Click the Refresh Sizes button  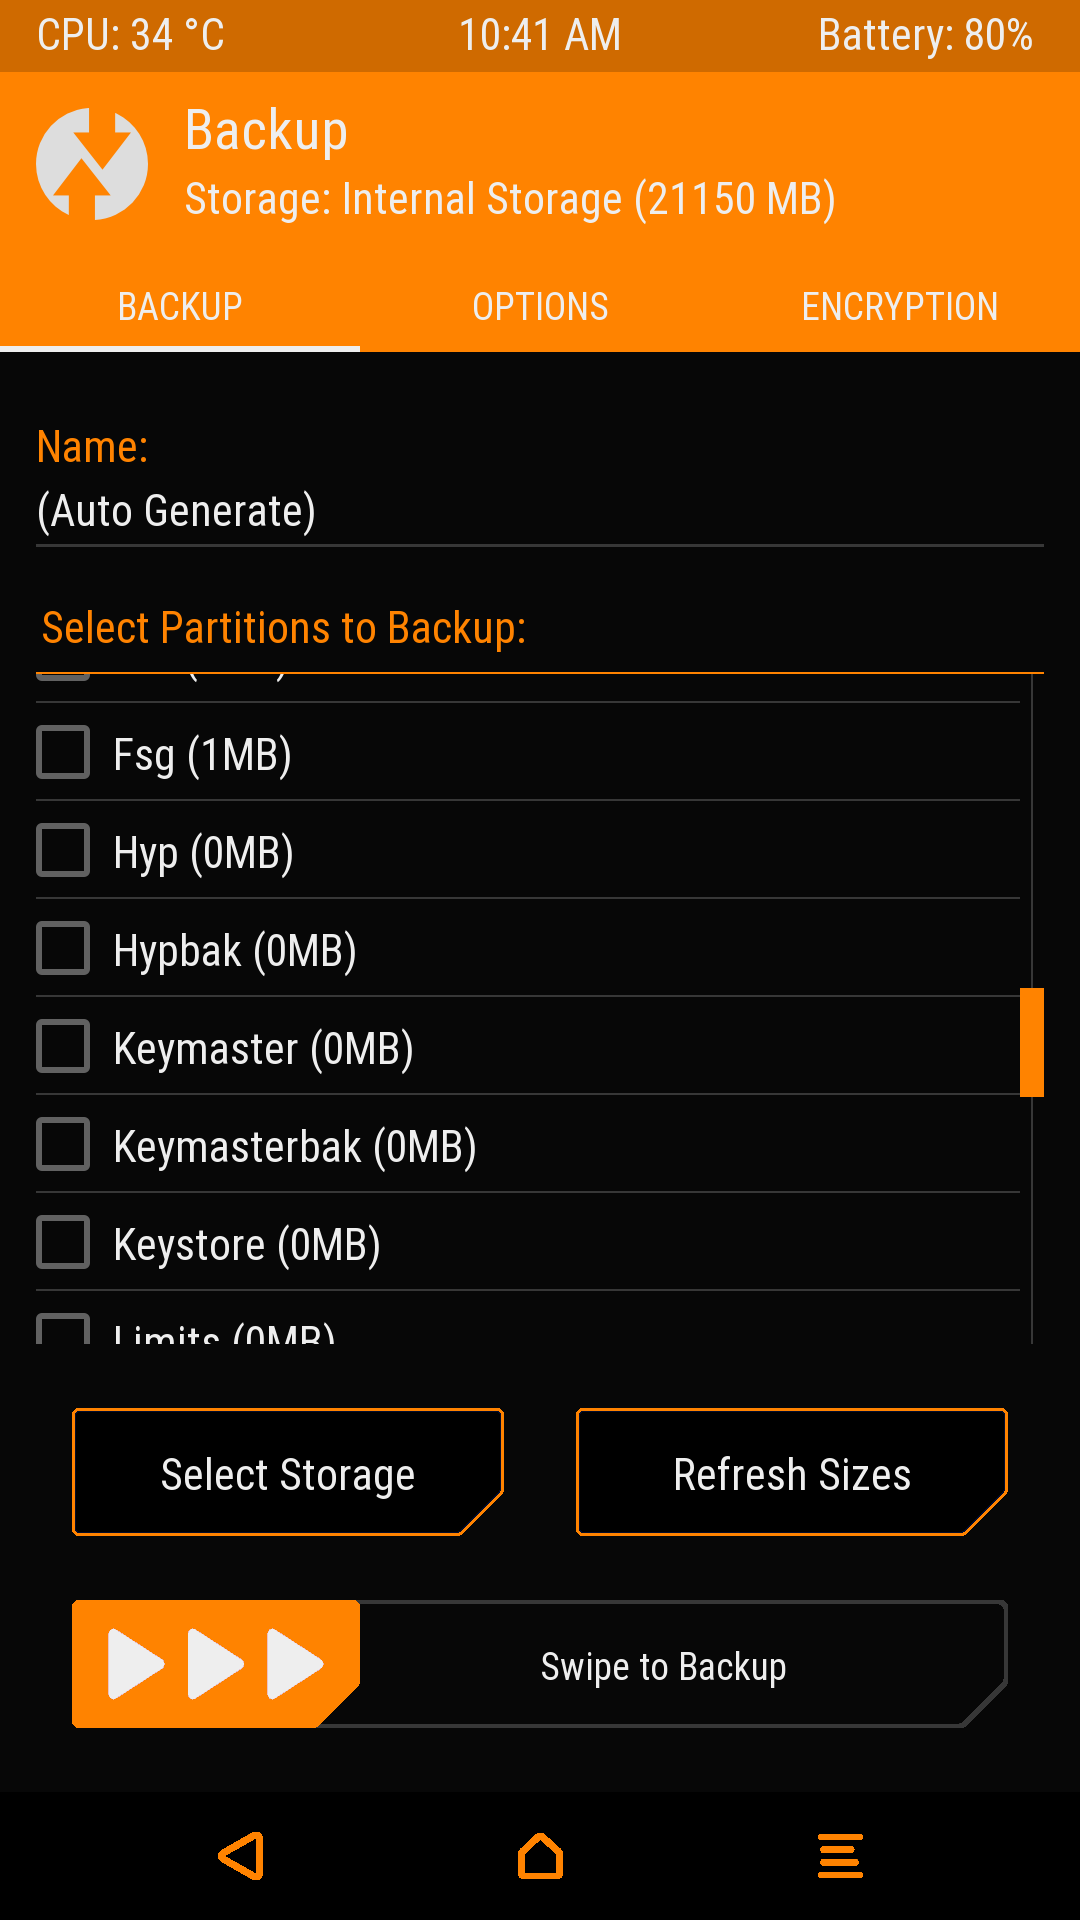pos(791,1472)
